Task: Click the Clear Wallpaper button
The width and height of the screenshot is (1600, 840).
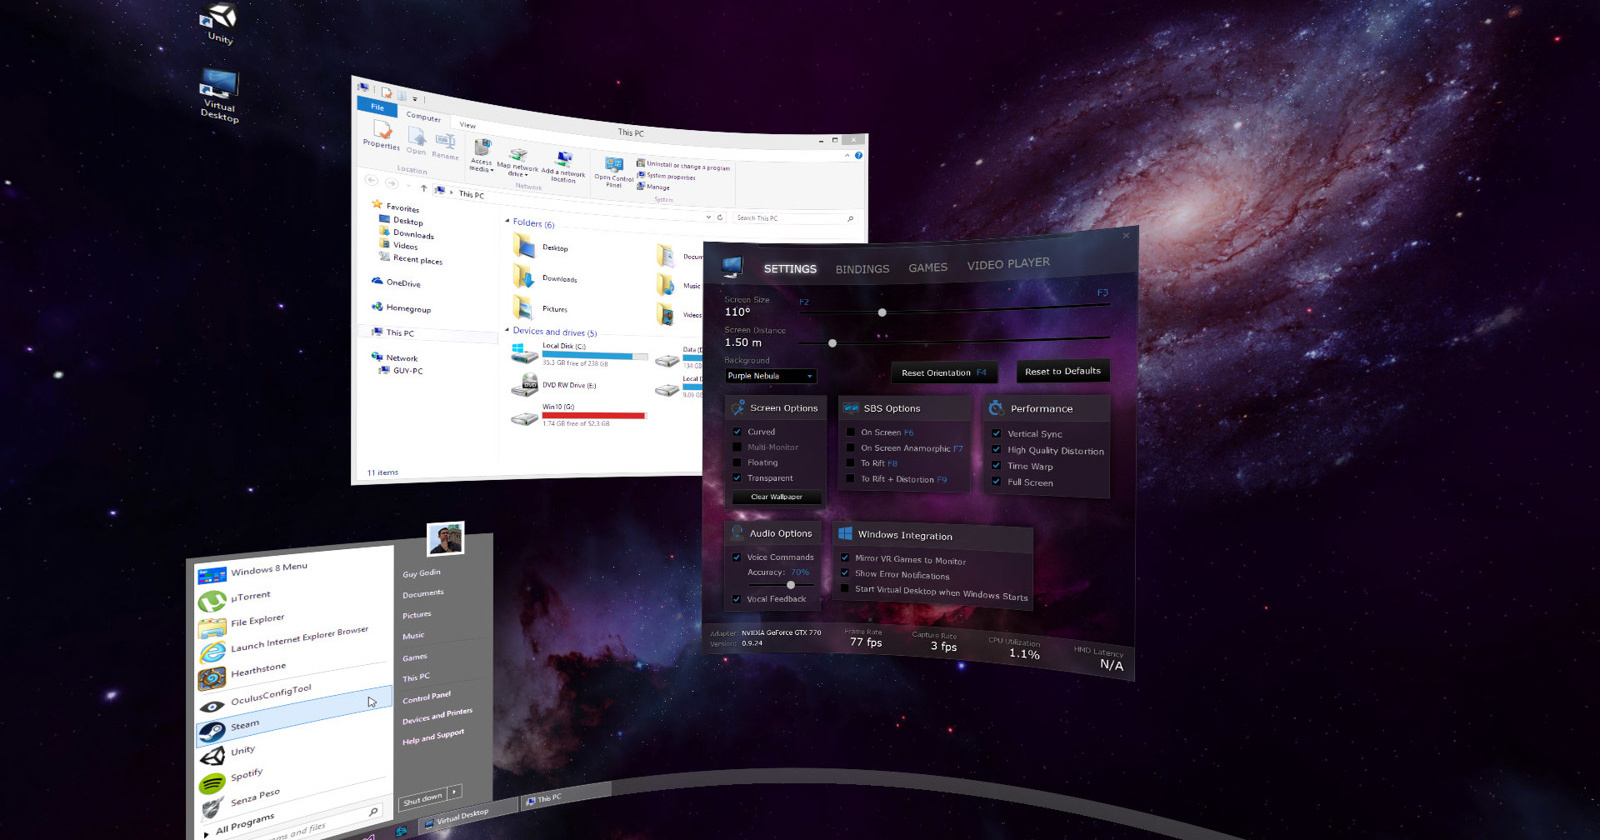Action: pos(777,497)
